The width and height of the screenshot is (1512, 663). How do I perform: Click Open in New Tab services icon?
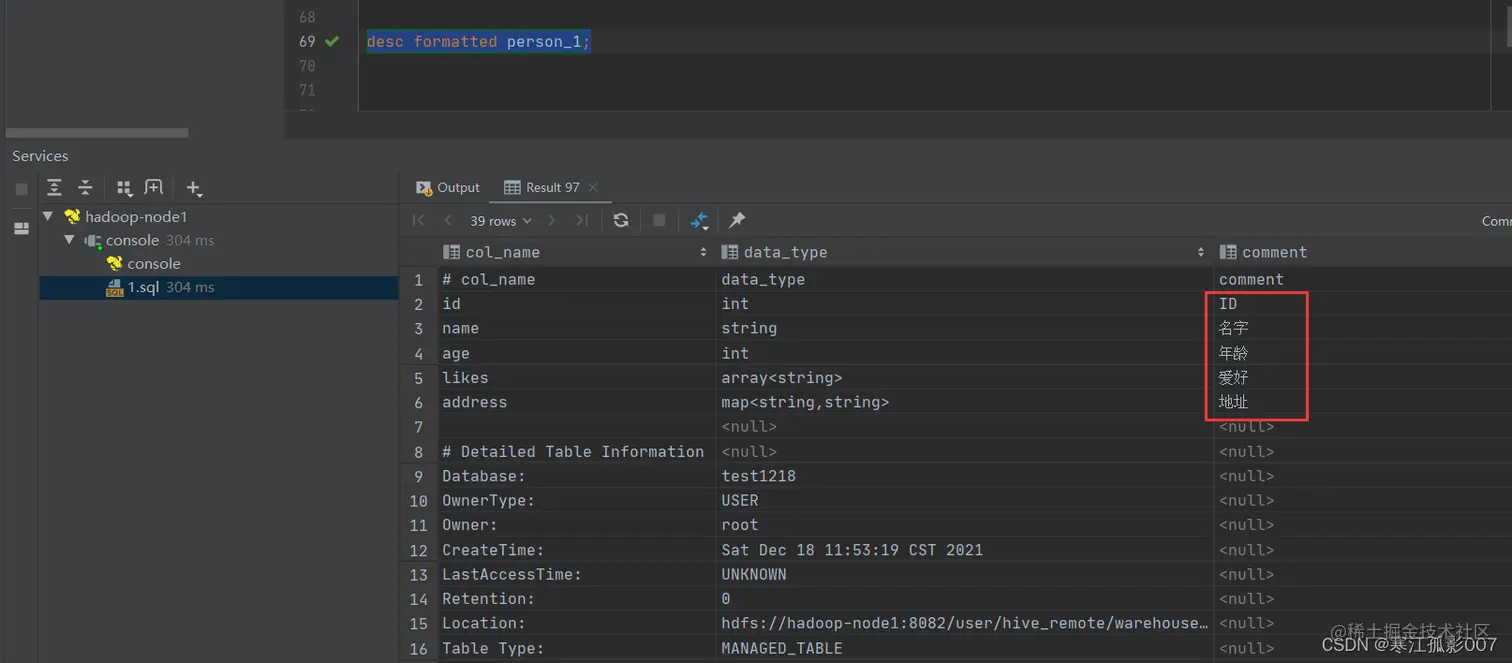click(x=153, y=188)
